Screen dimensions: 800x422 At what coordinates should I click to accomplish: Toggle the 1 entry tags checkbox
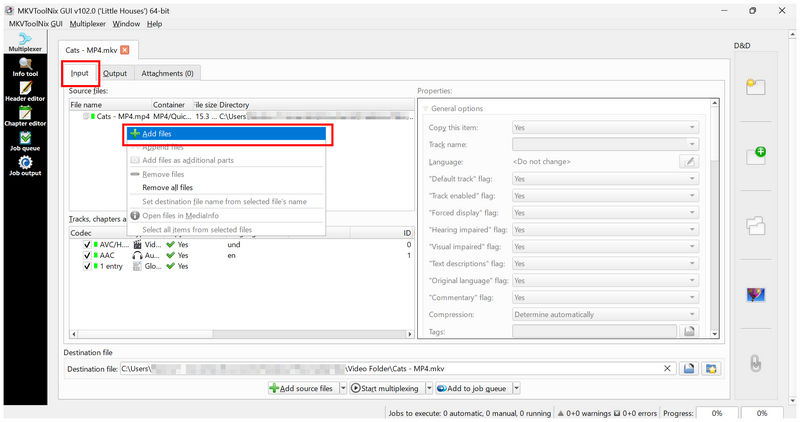pos(87,266)
